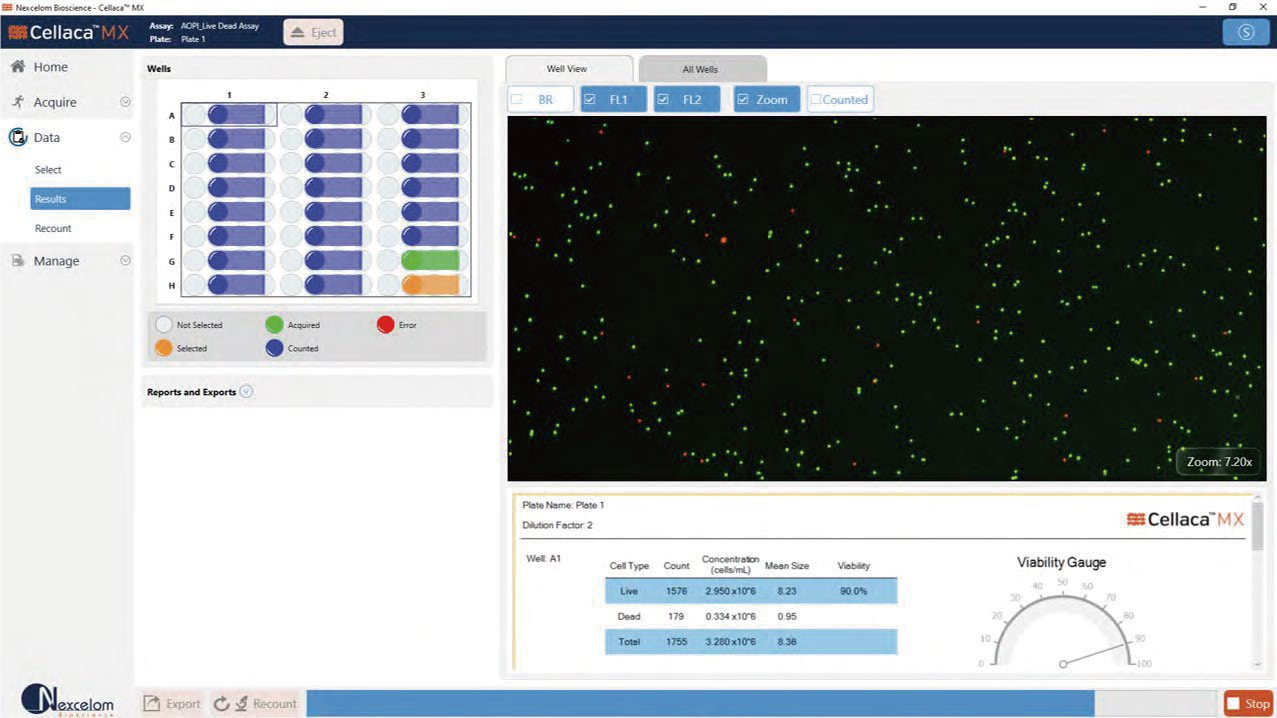Expand the Reports and Exports section
1277x718 pixels.
246,392
